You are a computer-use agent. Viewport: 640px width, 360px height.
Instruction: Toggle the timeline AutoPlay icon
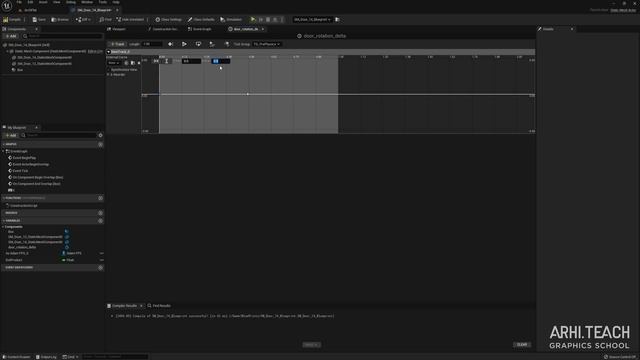[x=184, y=44]
